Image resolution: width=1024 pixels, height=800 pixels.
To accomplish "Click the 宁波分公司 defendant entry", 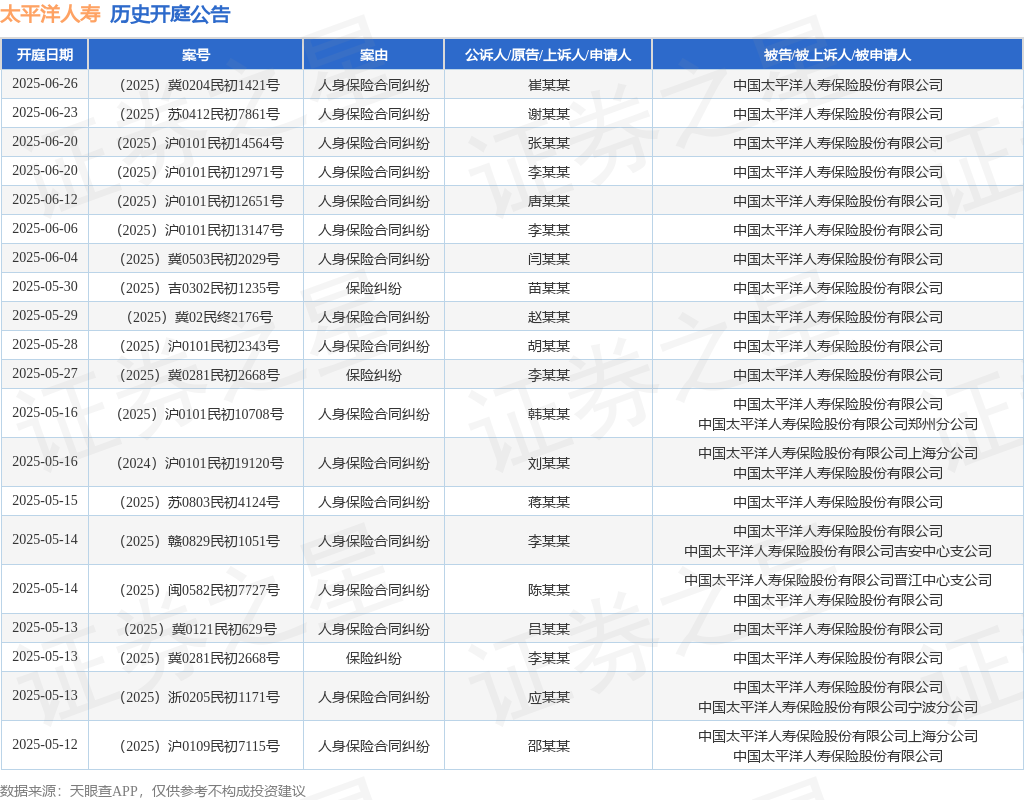I will tap(838, 707).
